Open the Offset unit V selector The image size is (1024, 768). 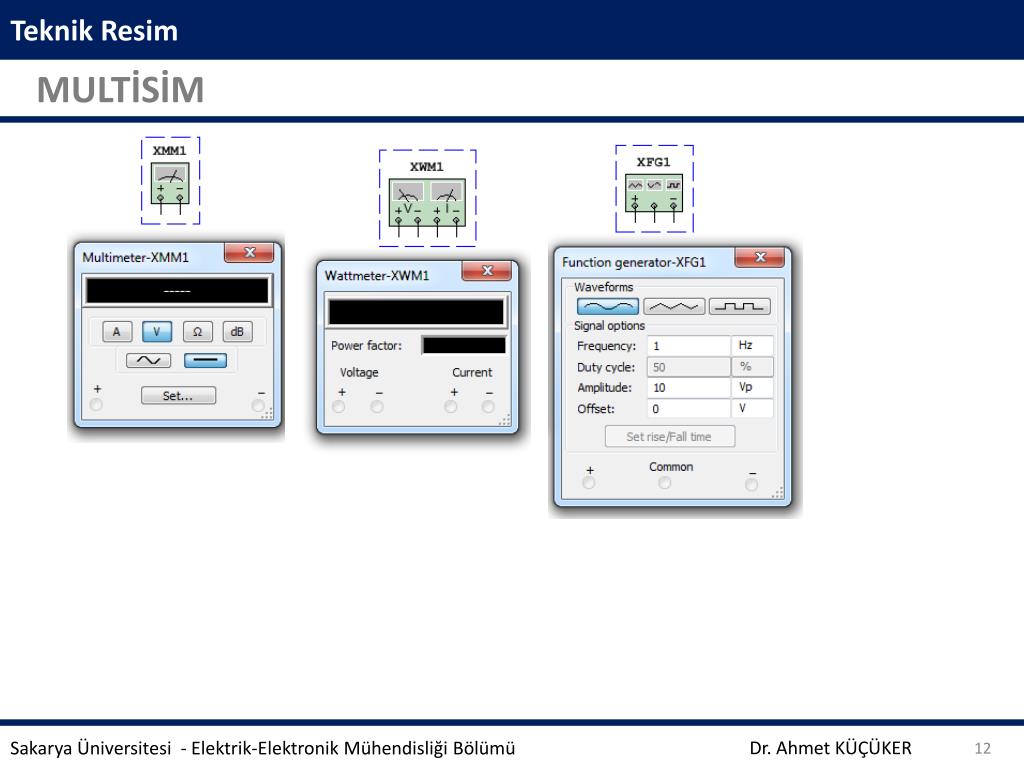pyautogui.click(x=753, y=409)
